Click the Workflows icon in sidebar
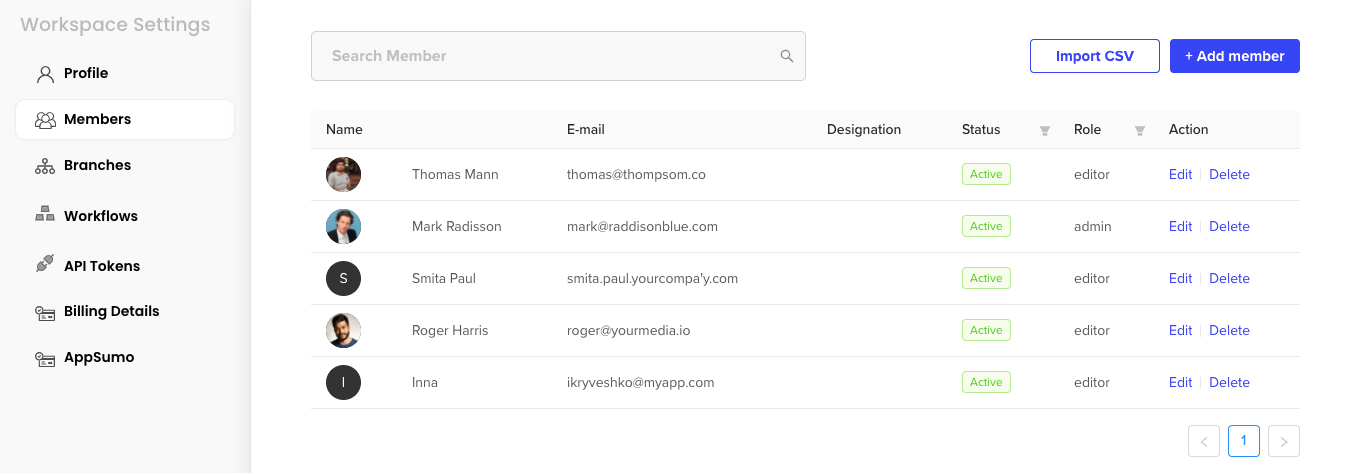 [45, 215]
